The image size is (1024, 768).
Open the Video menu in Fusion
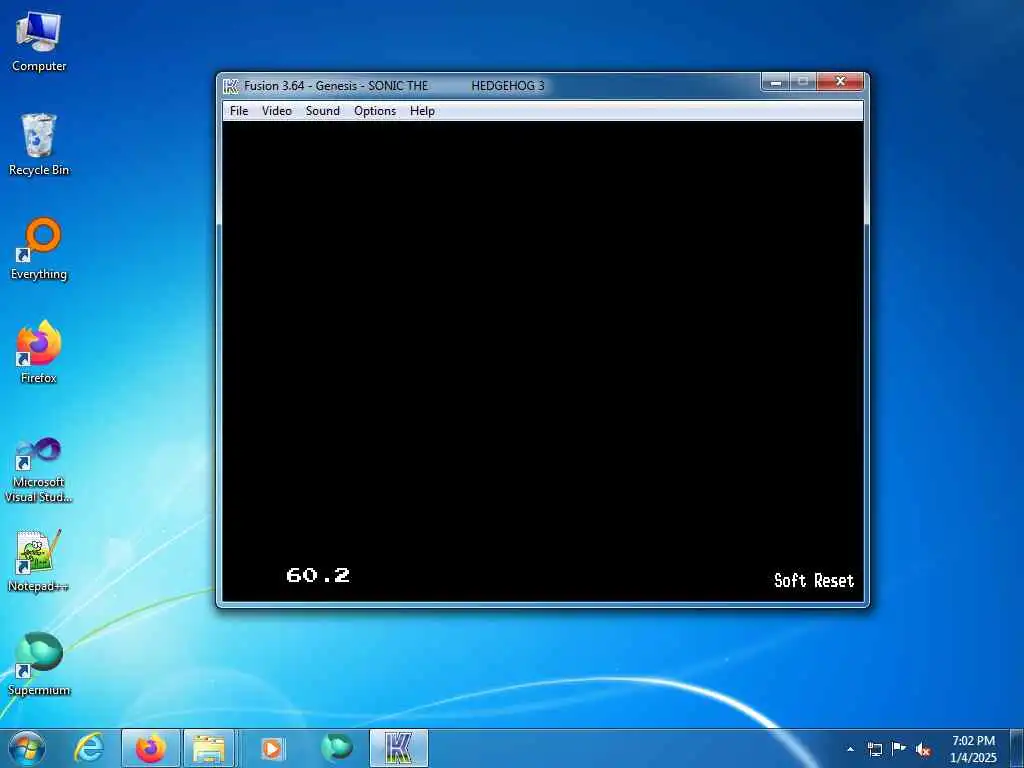click(277, 111)
